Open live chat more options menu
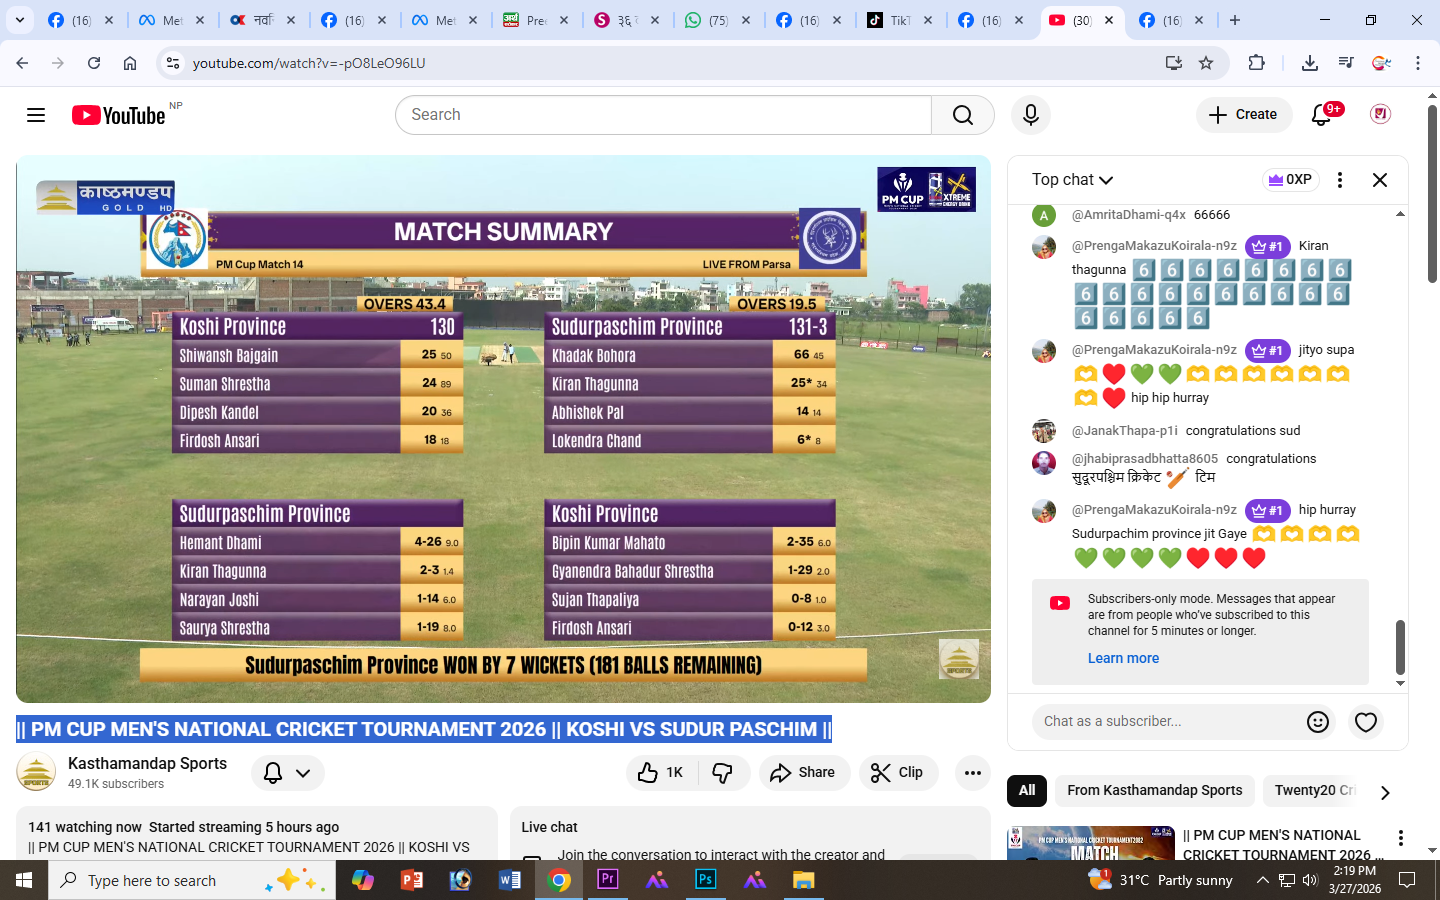The width and height of the screenshot is (1440, 900). 1340,180
